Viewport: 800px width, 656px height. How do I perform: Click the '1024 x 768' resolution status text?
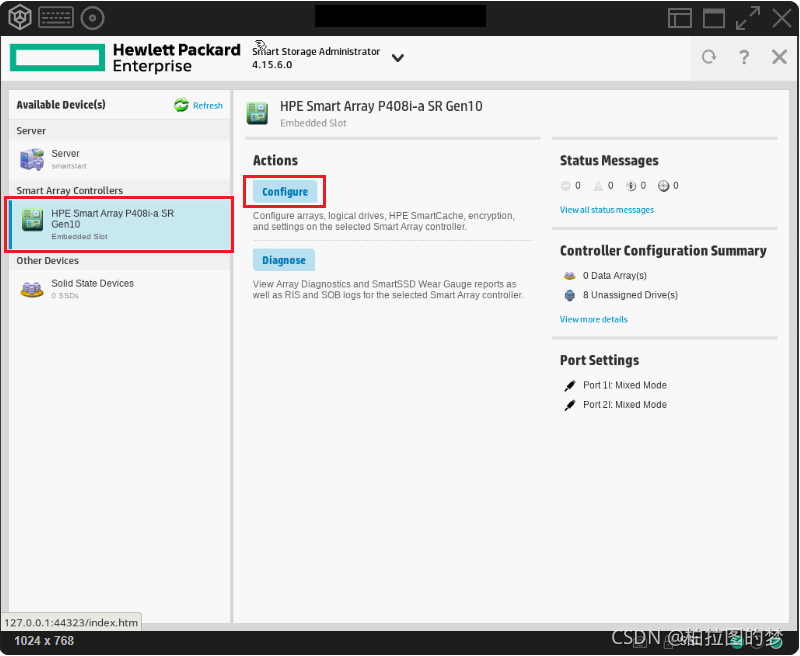pyautogui.click(x=44, y=641)
